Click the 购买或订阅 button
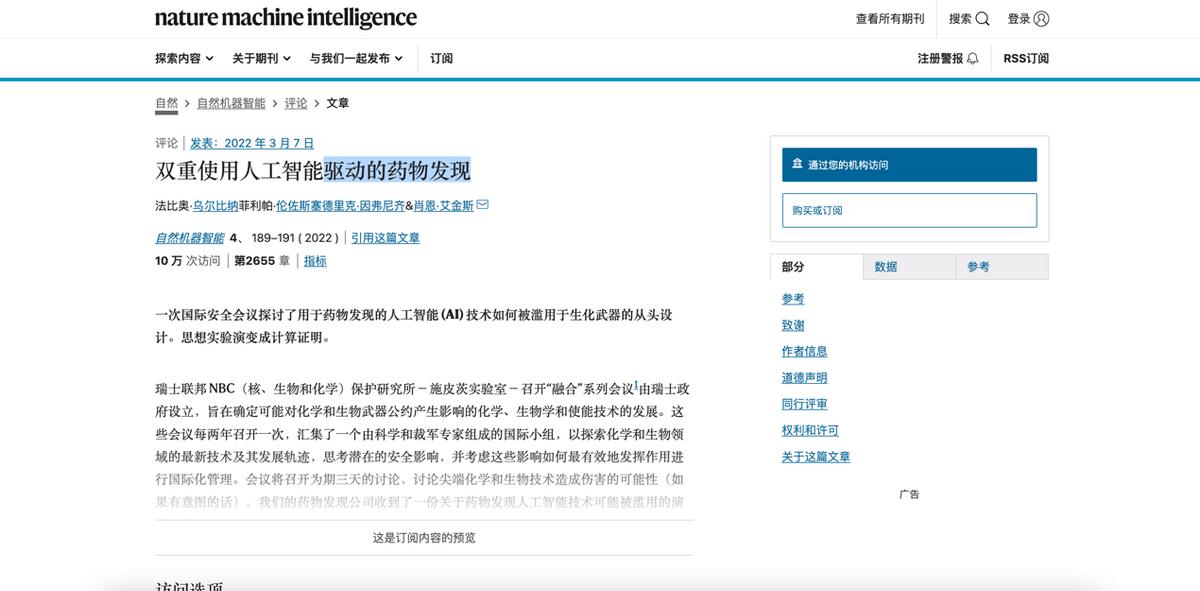 click(908, 210)
